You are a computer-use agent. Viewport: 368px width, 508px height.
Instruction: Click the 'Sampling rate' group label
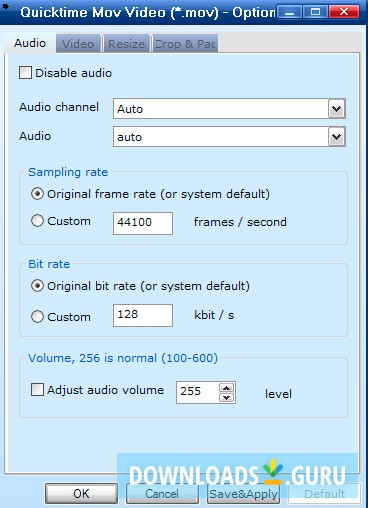pyautogui.click(x=68, y=172)
